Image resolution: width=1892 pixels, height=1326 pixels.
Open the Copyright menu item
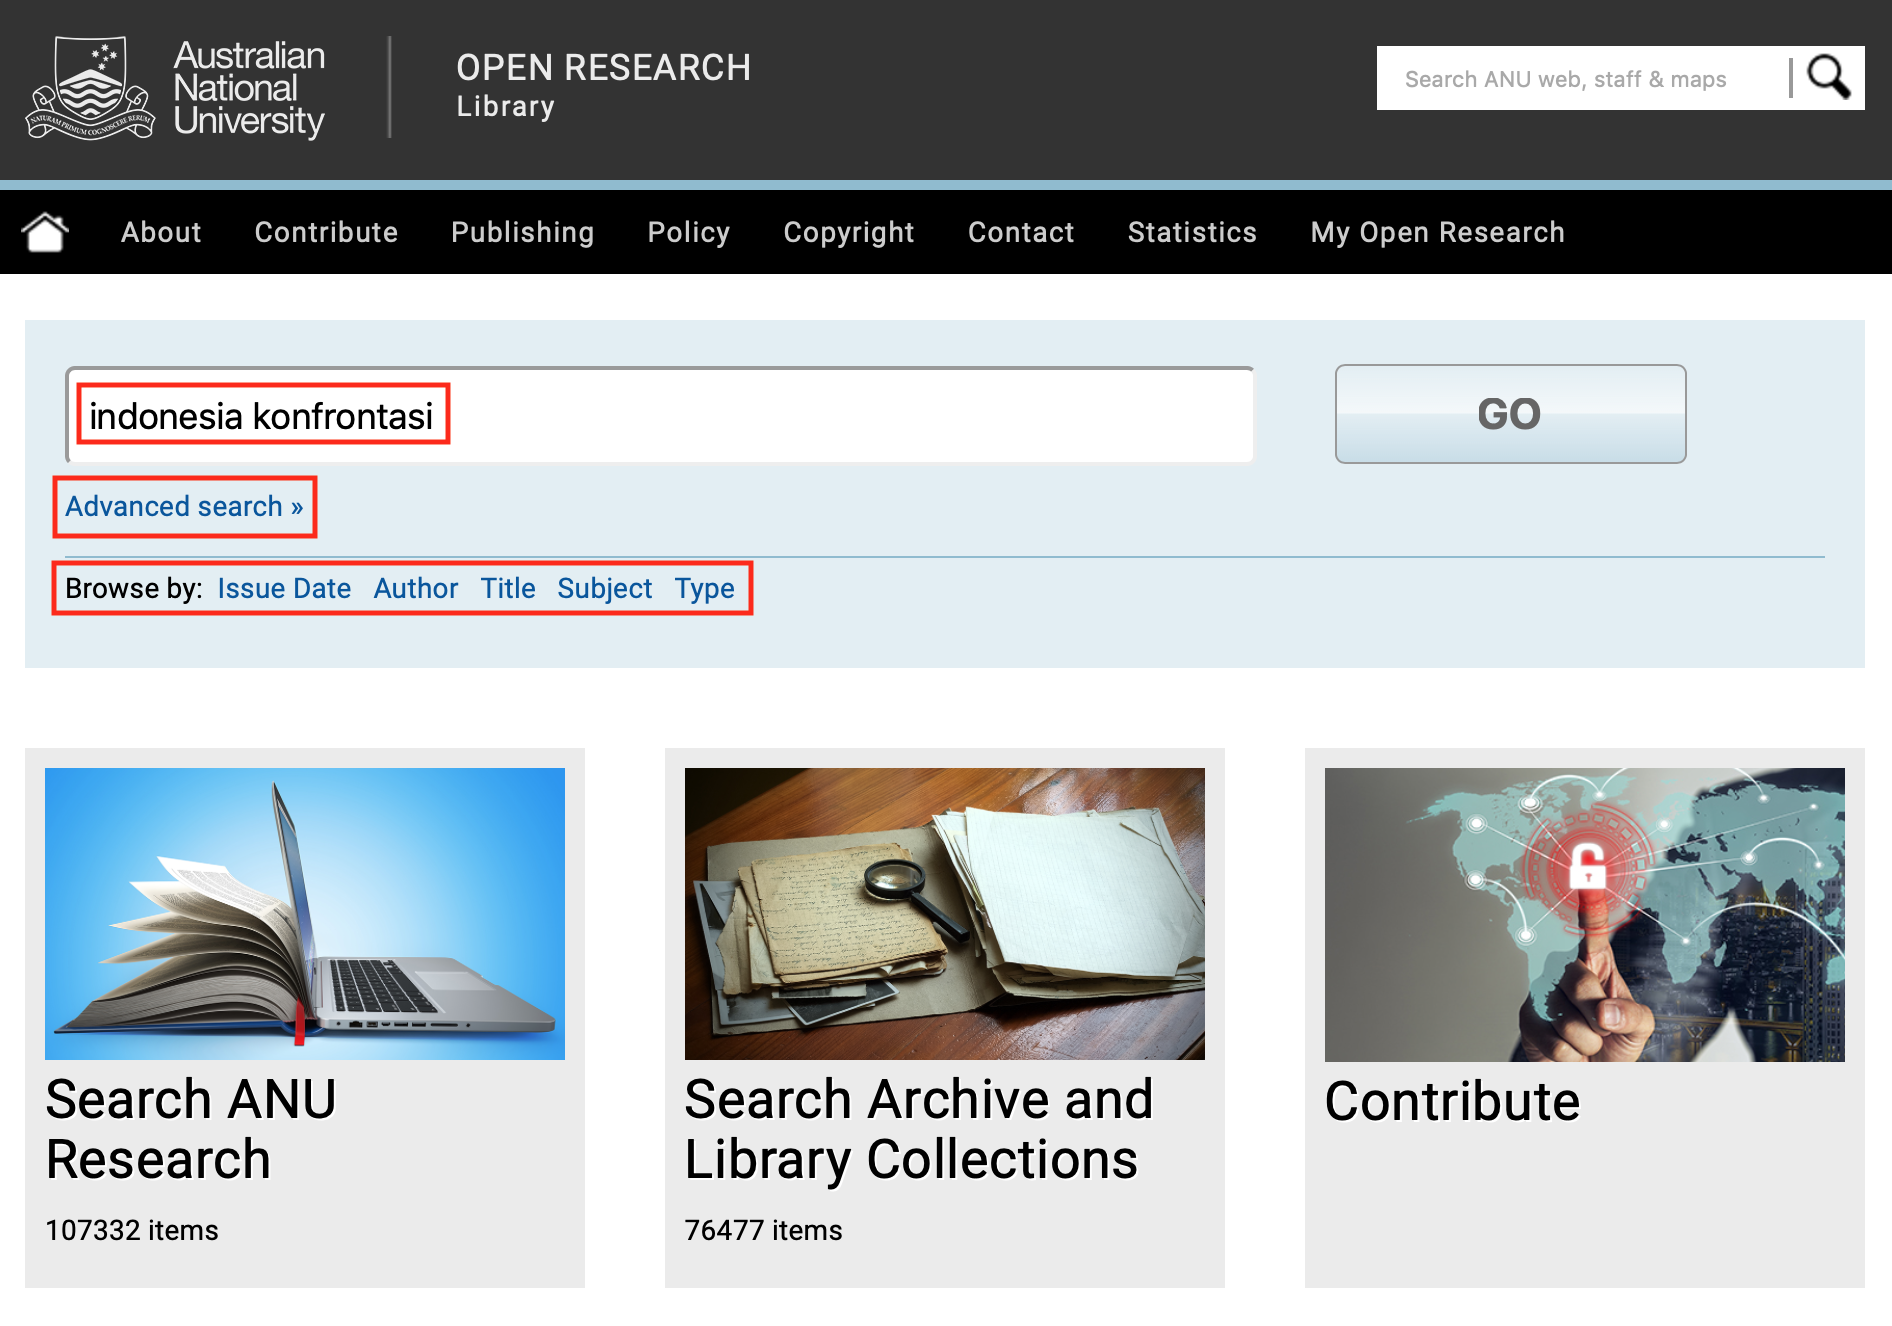(x=849, y=232)
